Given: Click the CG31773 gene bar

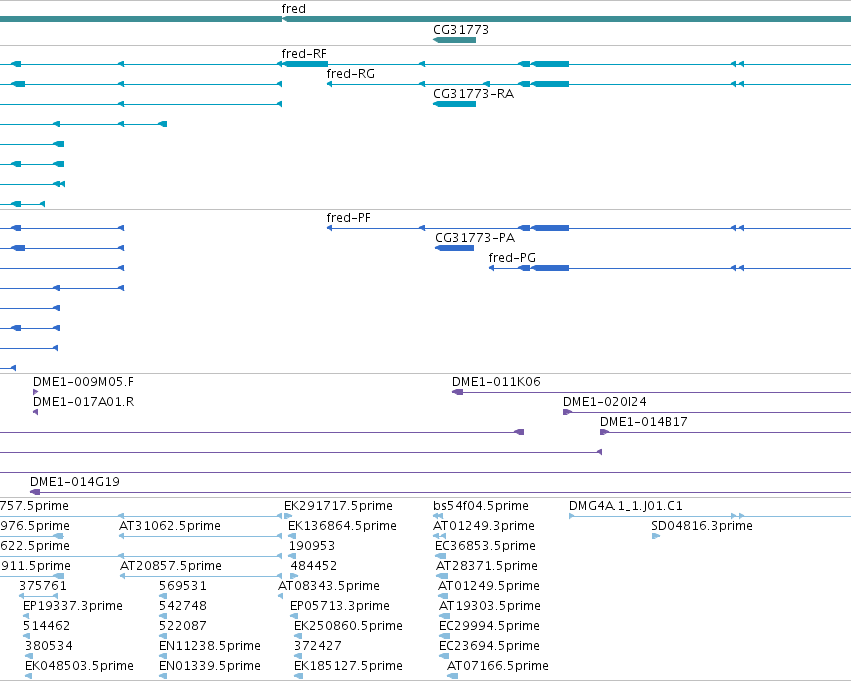Looking at the screenshot, I should [454, 40].
